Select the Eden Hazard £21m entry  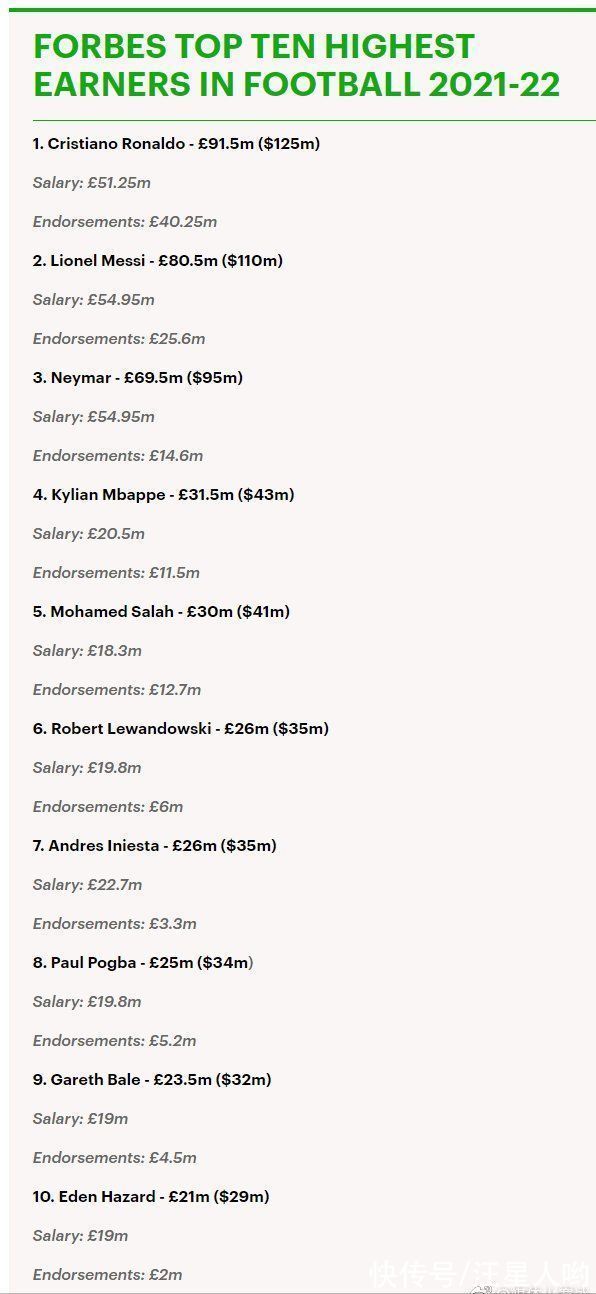point(151,1197)
